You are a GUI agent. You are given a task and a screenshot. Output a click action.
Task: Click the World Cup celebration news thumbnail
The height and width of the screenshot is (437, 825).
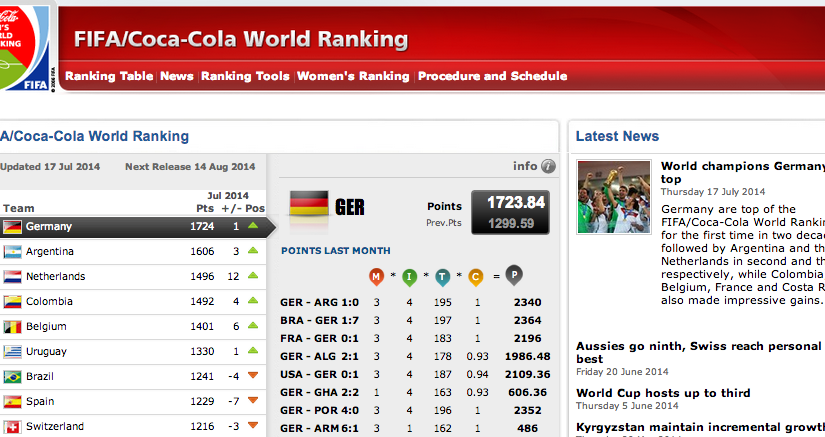point(614,197)
